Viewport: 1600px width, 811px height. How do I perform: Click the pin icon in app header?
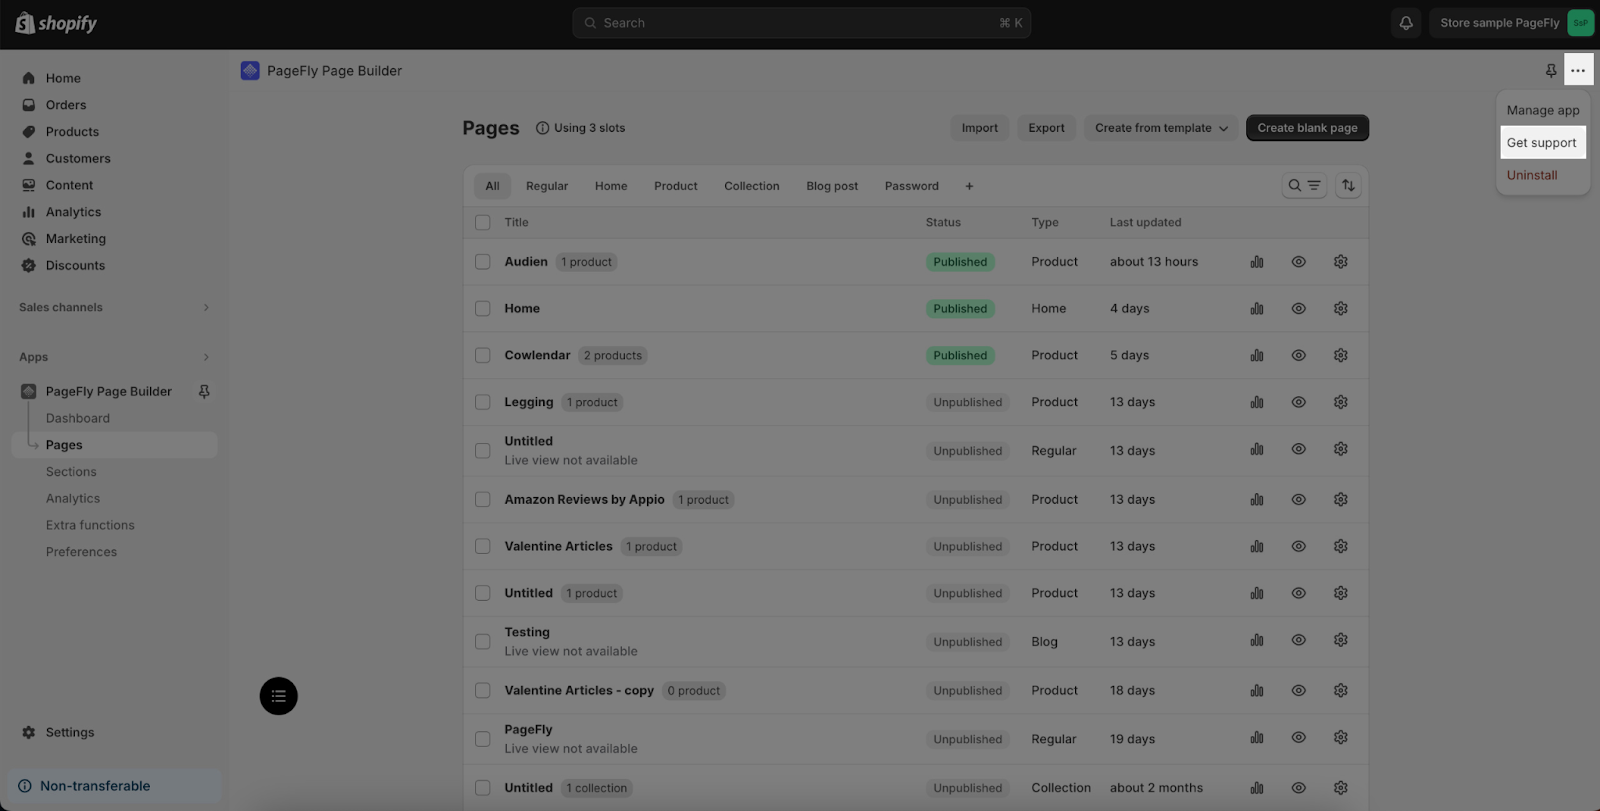[x=1551, y=71]
